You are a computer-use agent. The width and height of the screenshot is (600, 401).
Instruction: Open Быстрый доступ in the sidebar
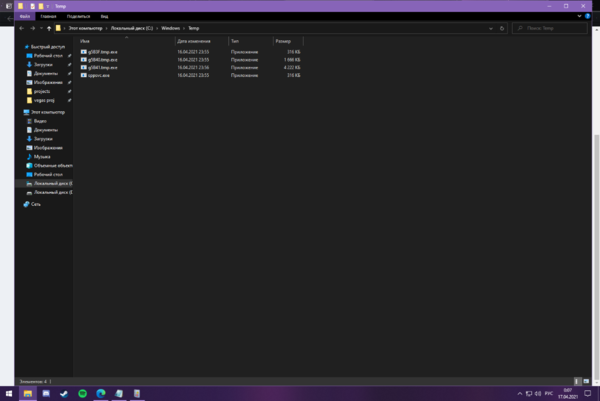coord(47,47)
